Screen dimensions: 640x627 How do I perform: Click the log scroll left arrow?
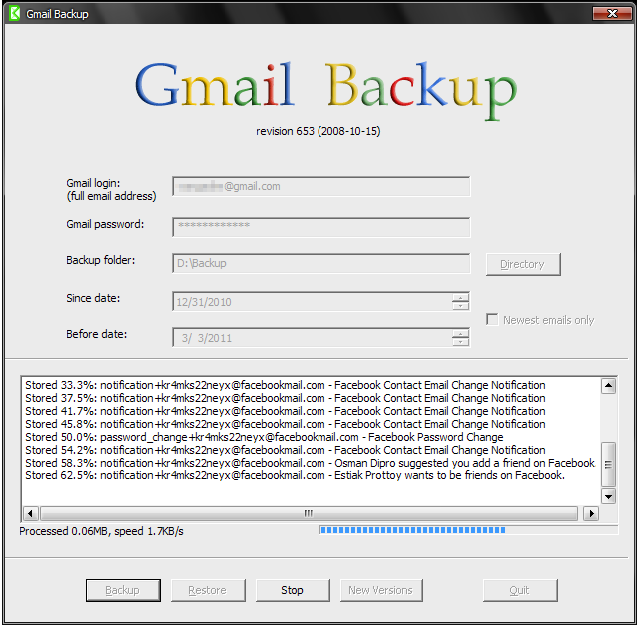tap(31, 513)
